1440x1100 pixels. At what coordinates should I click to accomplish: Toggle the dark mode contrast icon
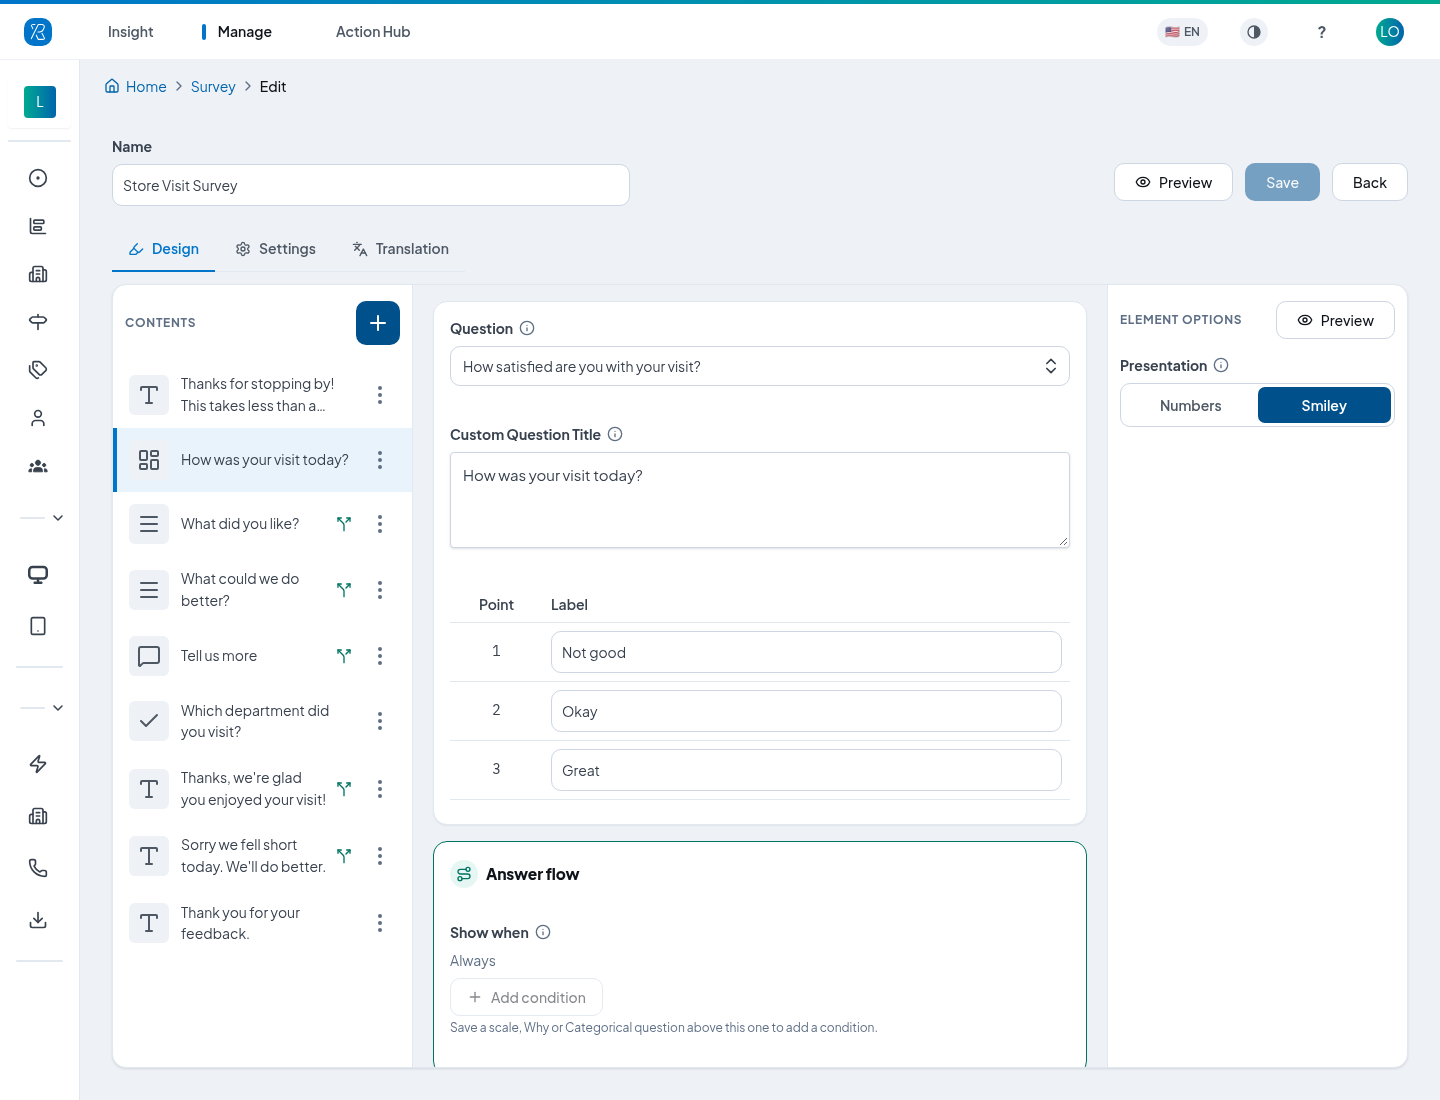(1254, 32)
